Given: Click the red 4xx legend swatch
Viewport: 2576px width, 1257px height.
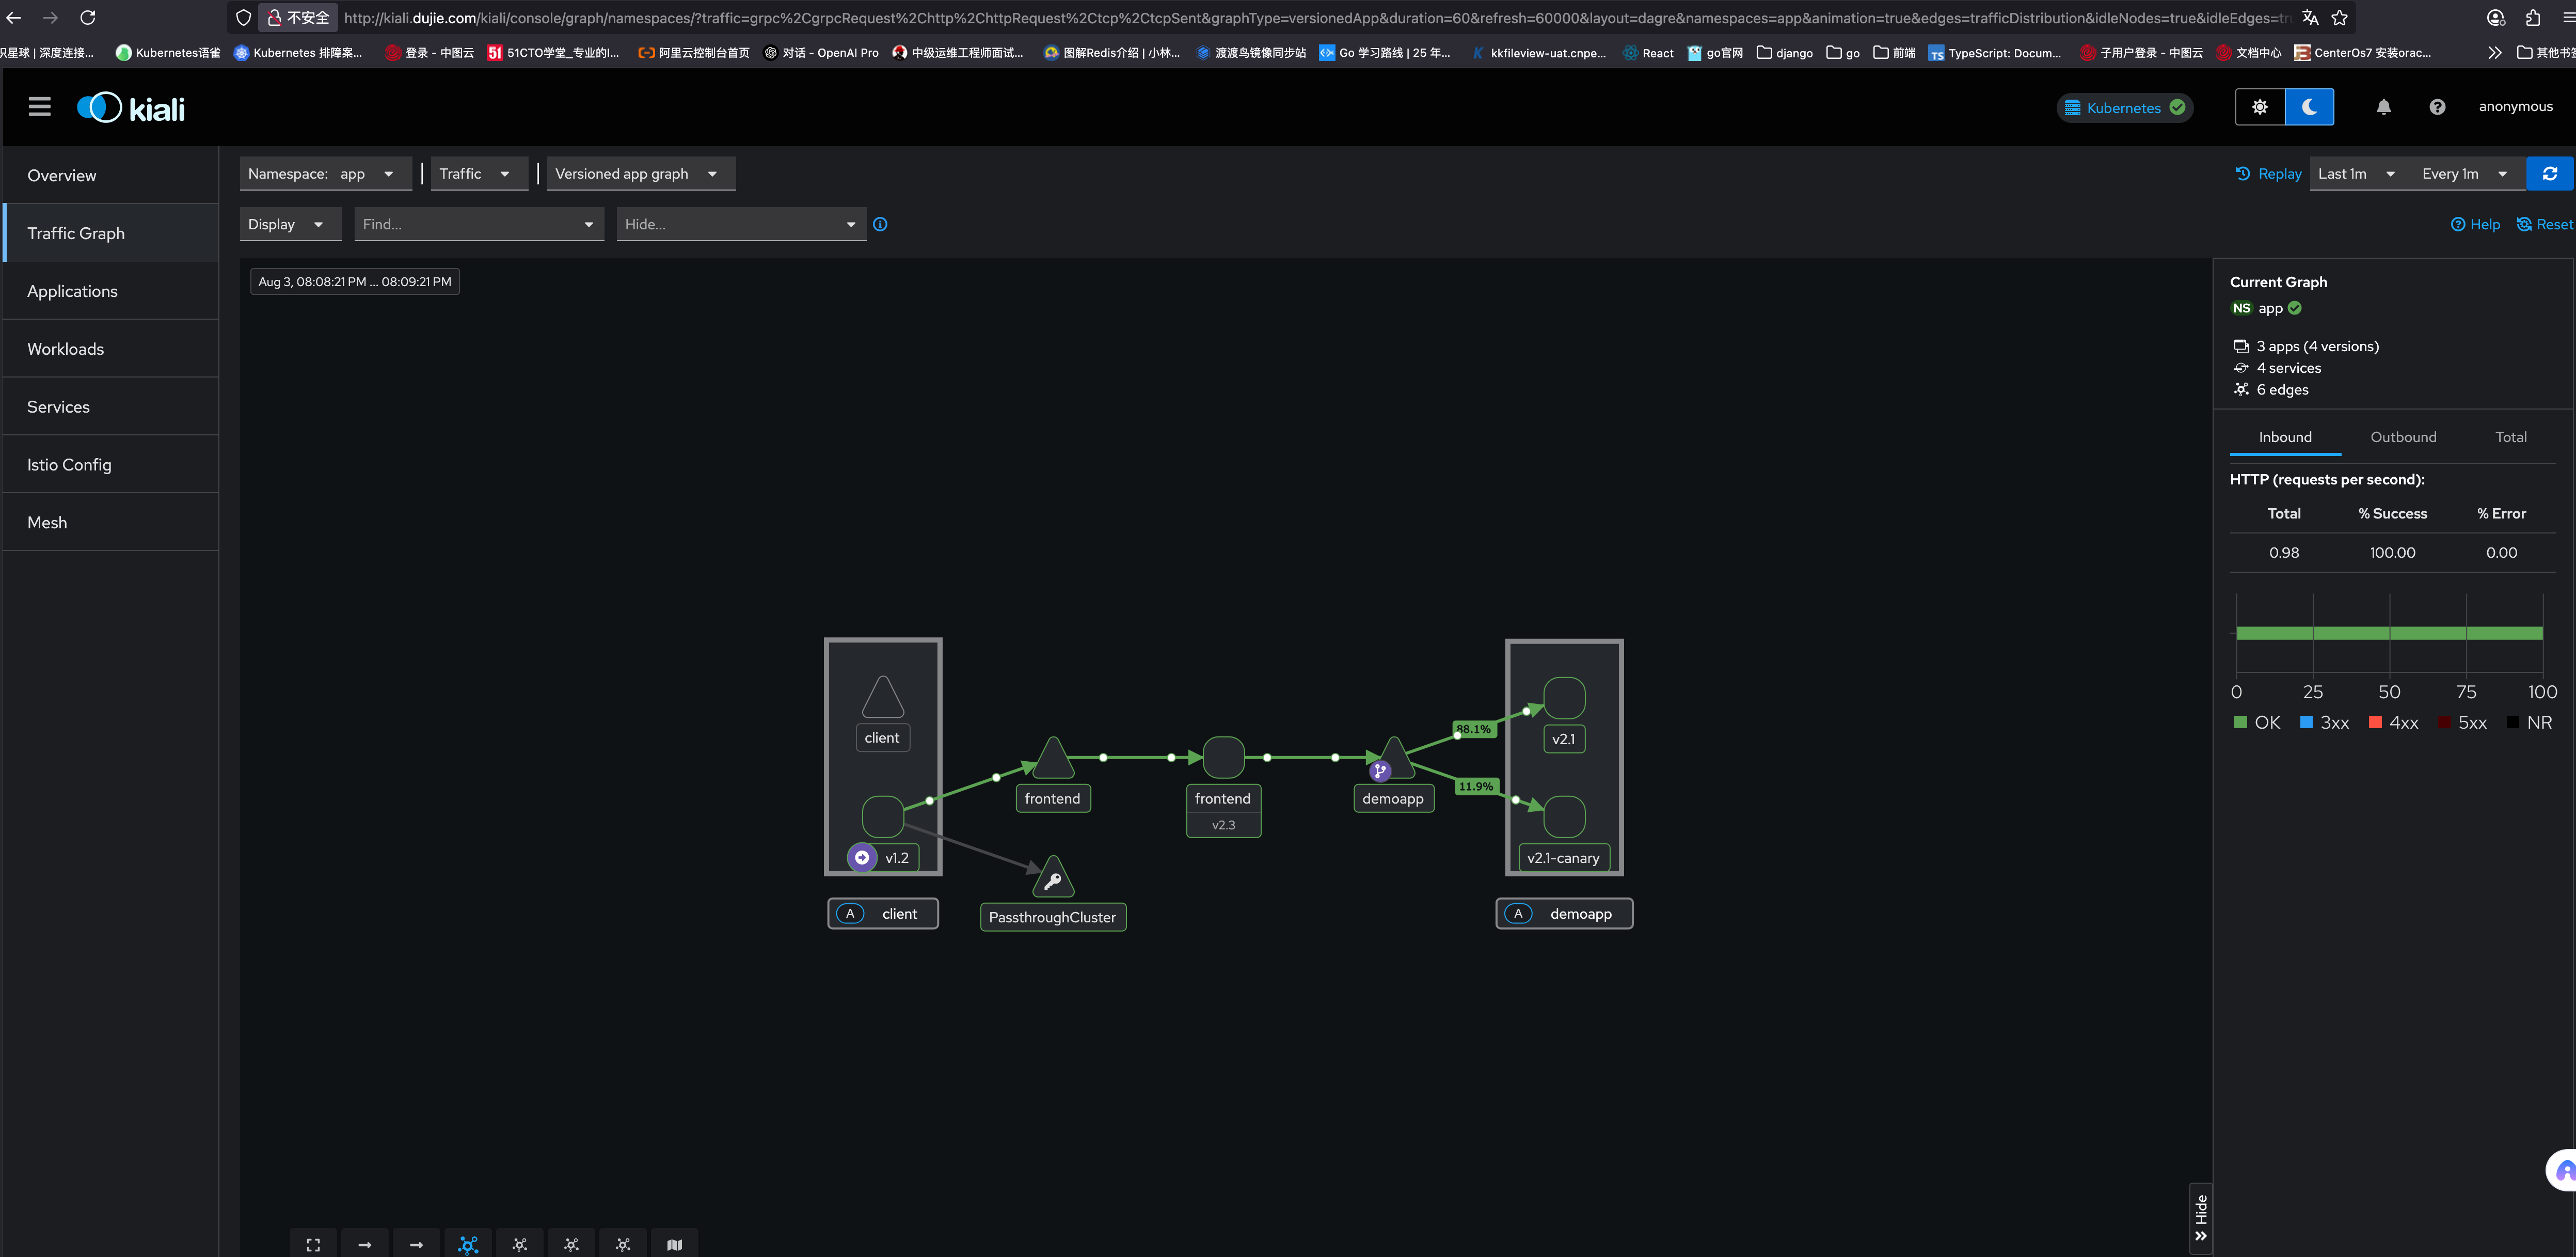Looking at the screenshot, I should [x=2375, y=722].
